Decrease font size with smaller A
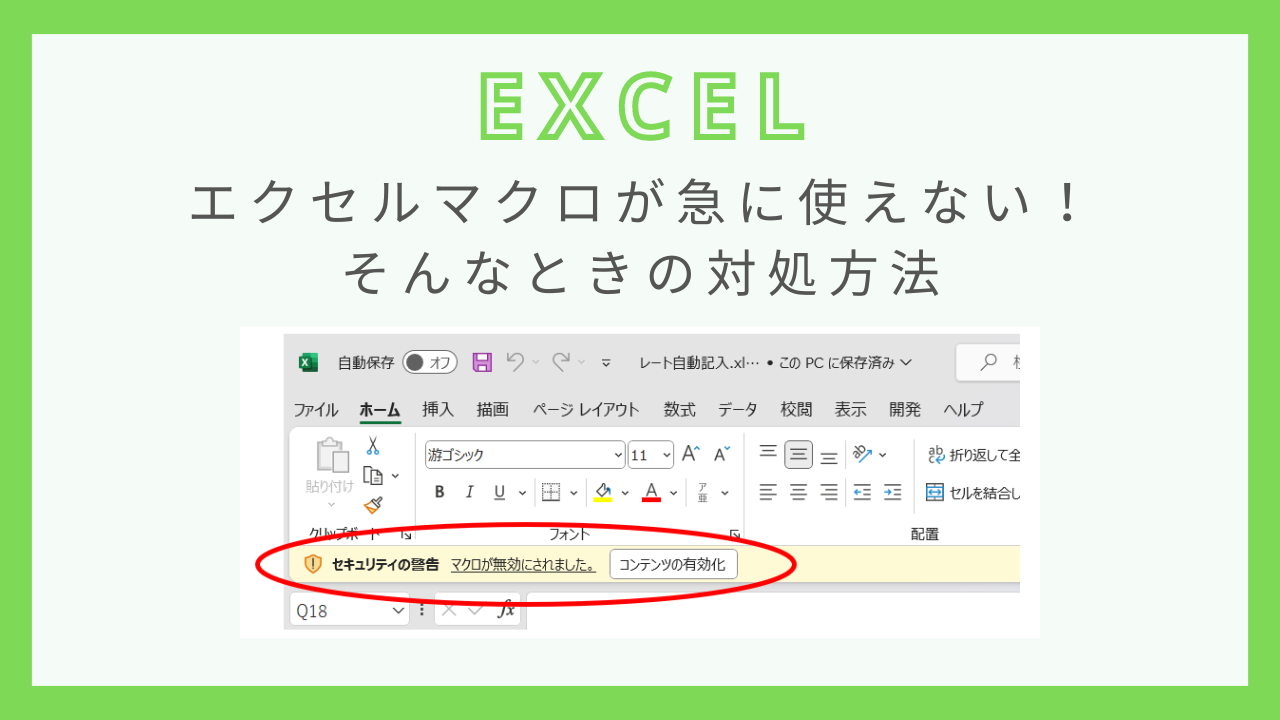The height and width of the screenshot is (720, 1280). point(722,454)
